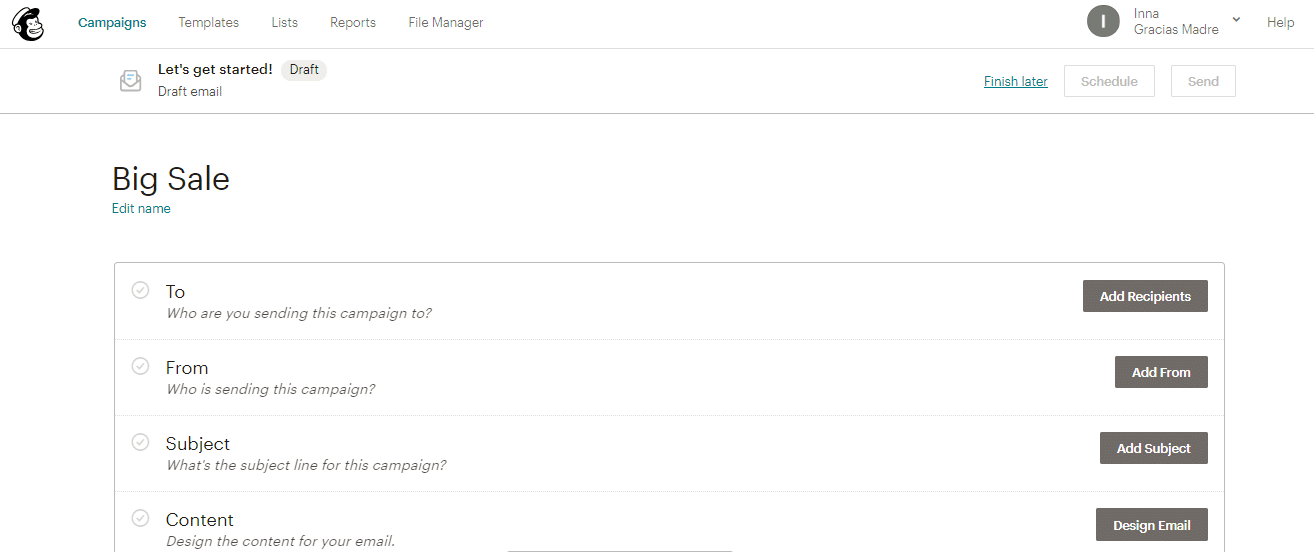
Task: Click the Design Email button
Action: coord(1152,525)
